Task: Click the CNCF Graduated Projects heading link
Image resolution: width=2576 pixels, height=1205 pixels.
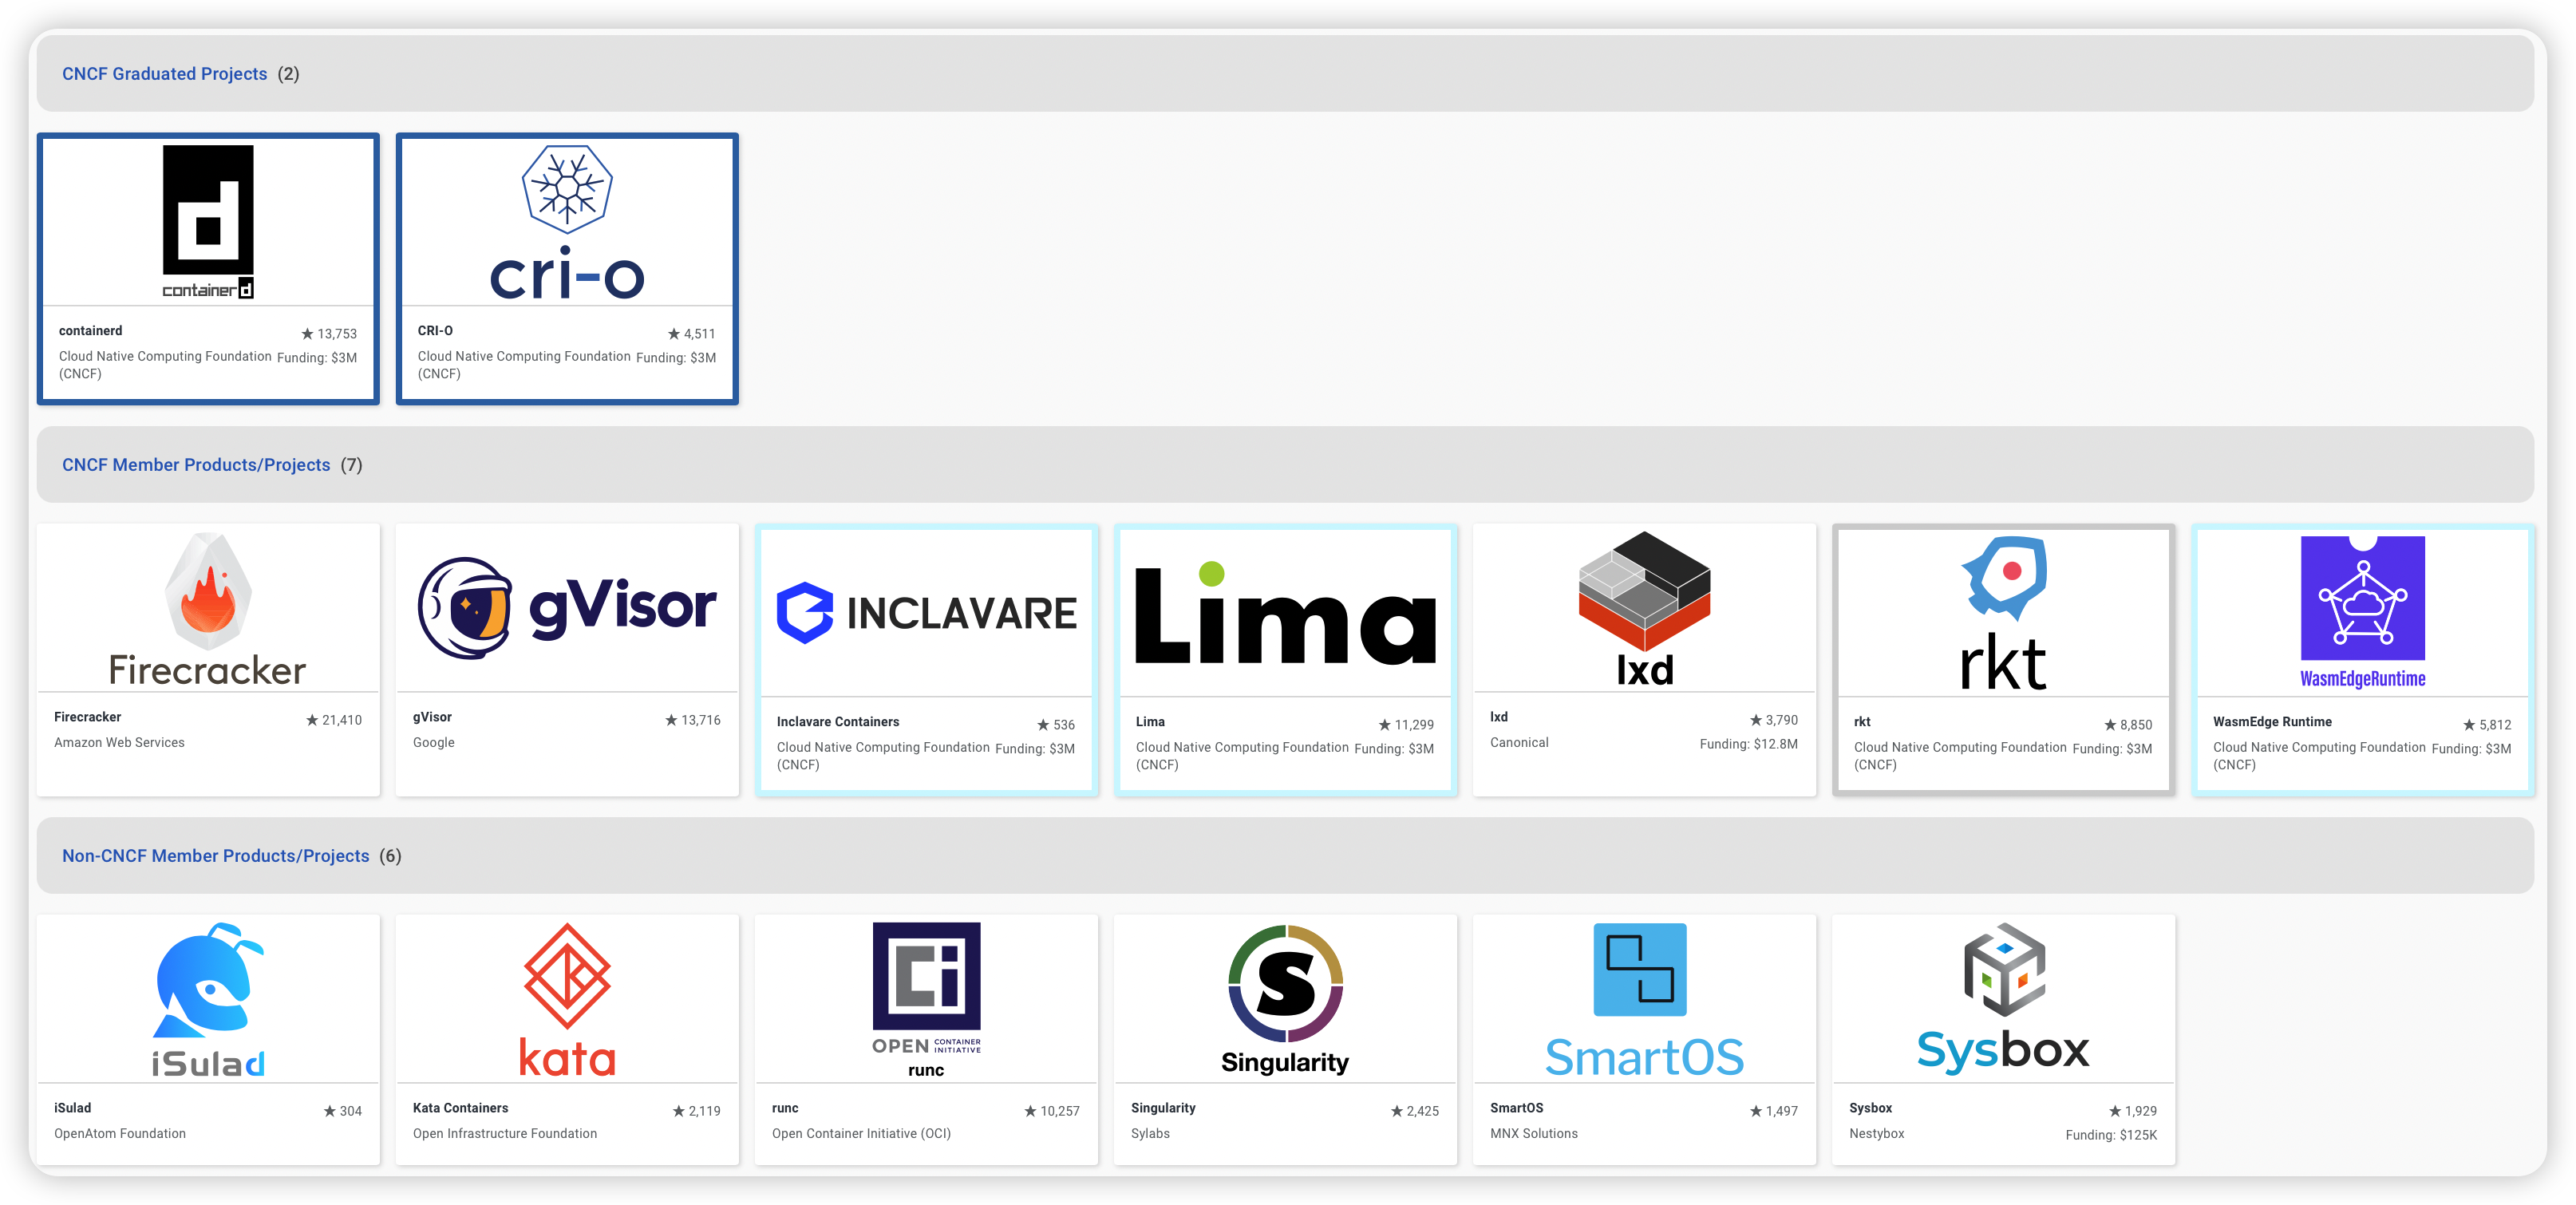Action: (165, 74)
